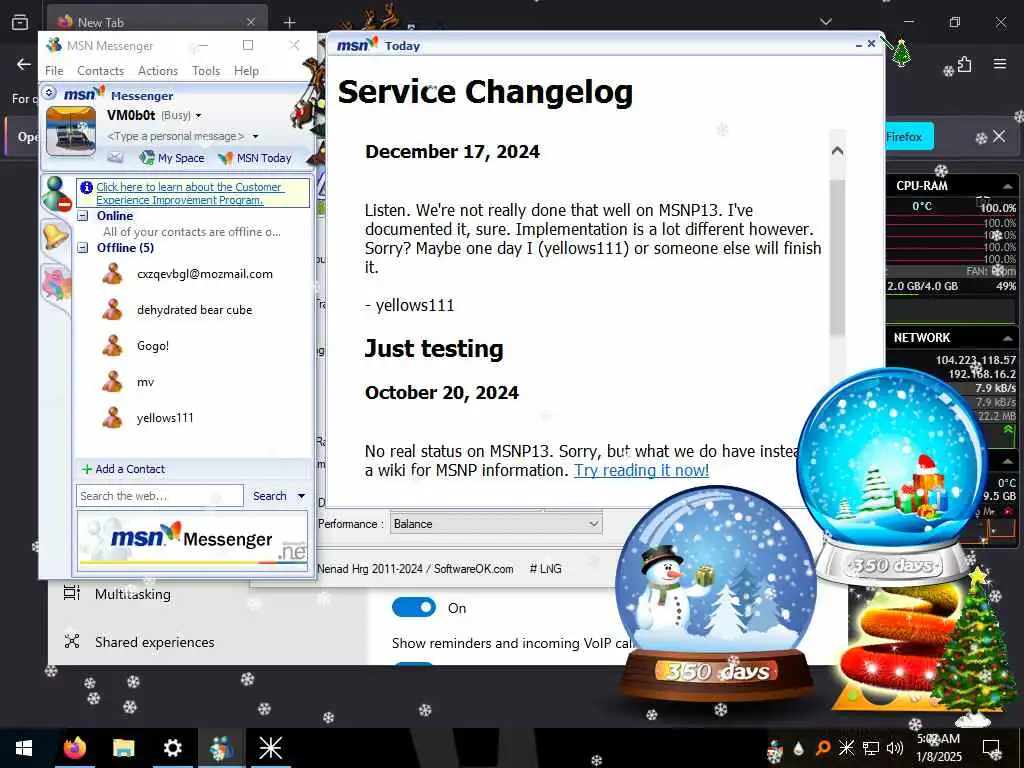
Task: Open Settings gear on the taskbar
Action: tap(172, 748)
